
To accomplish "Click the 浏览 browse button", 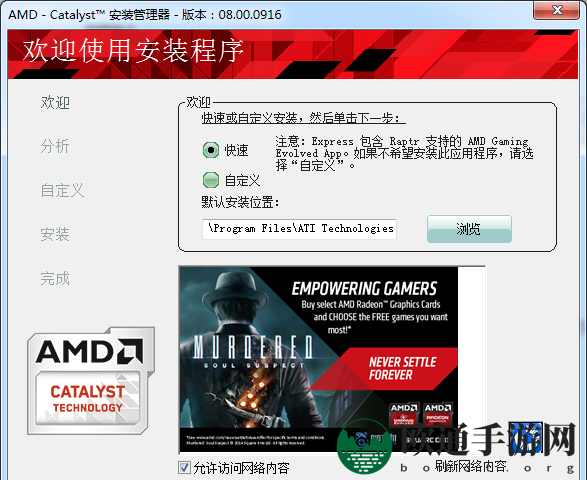I will (469, 228).
